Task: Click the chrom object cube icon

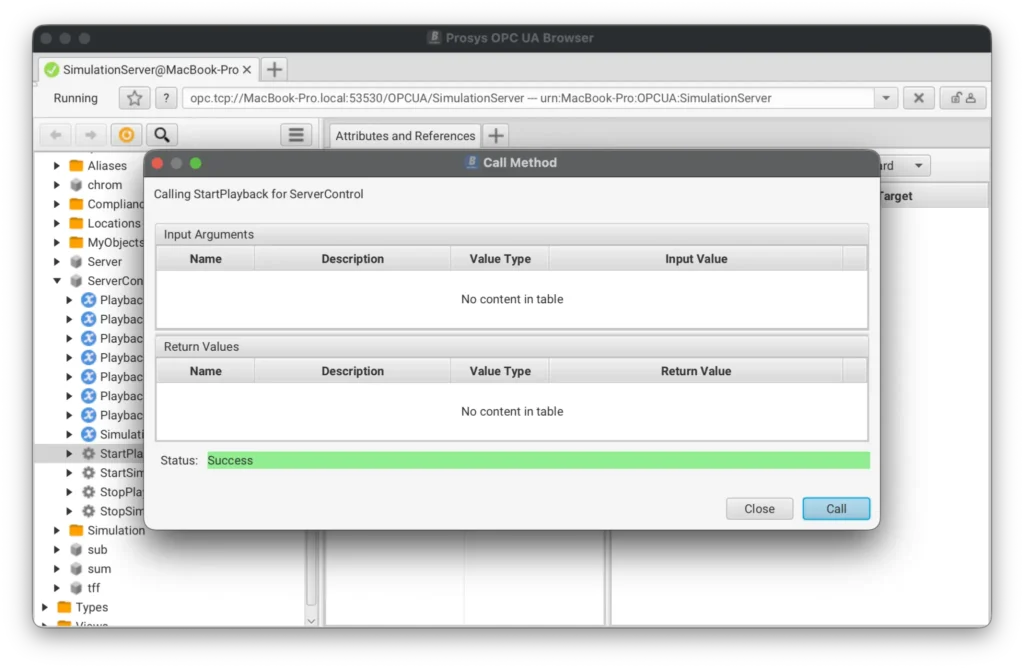Action: 76,185
